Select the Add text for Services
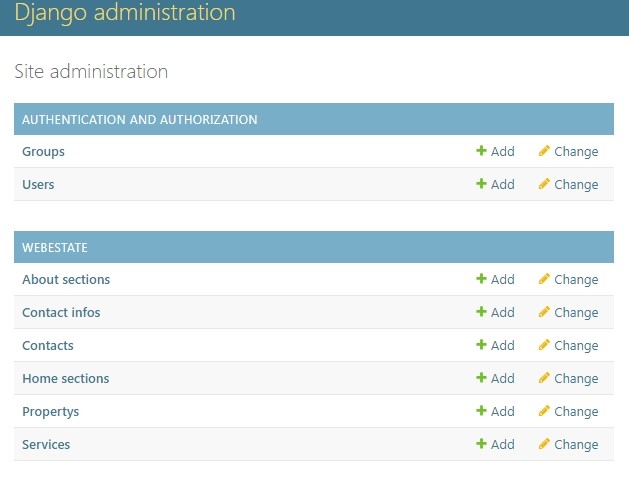Screen dimensions: 629x499 tap(503, 444)
